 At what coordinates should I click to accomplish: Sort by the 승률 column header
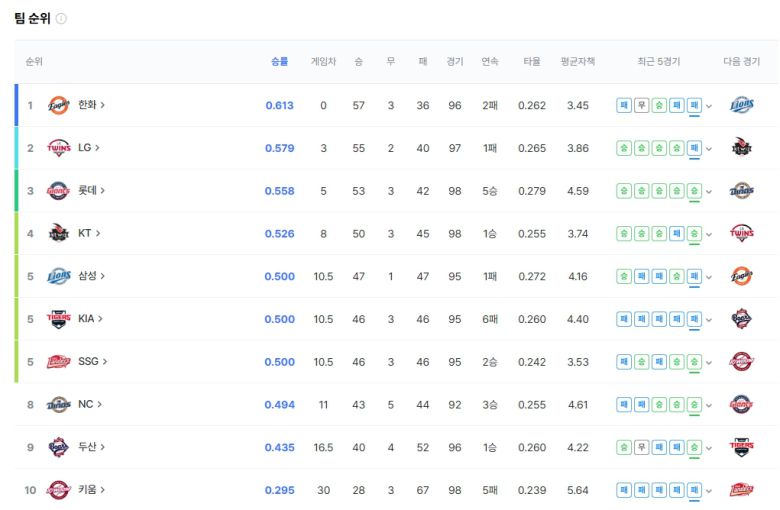click(x=279, y=62)
